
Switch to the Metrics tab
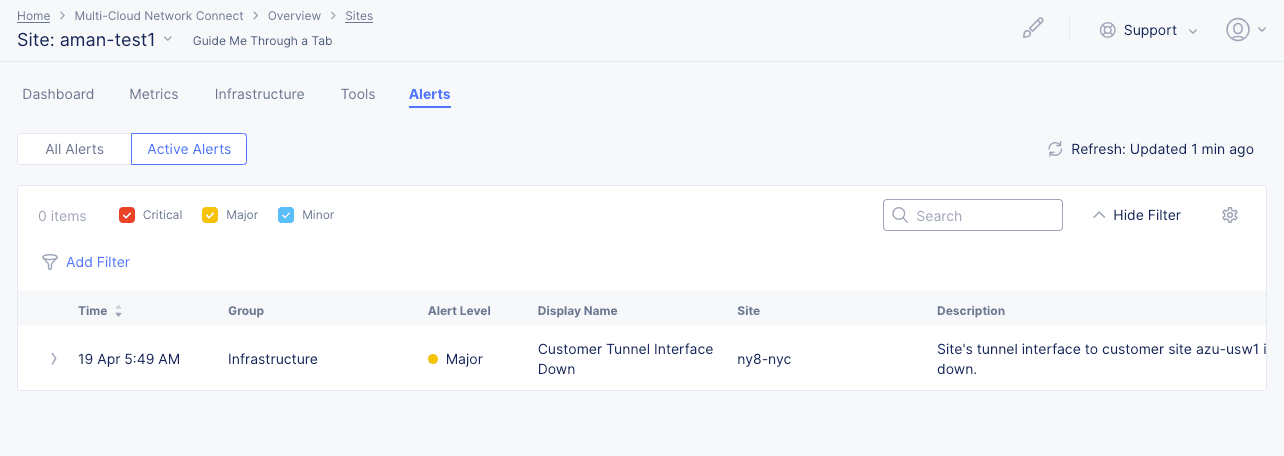coord(154,94)
